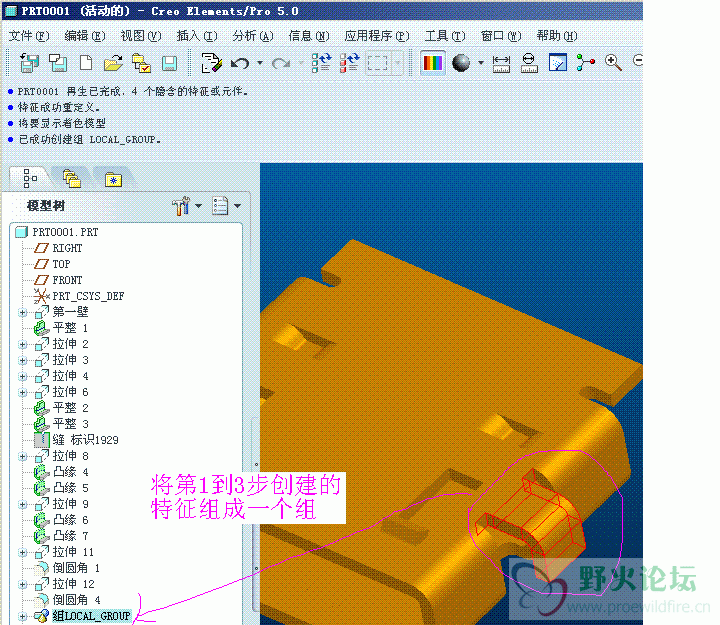Open the shading style dropdown arrow
The width and height of the screenshot is (720, 625).
click(481, 62)
